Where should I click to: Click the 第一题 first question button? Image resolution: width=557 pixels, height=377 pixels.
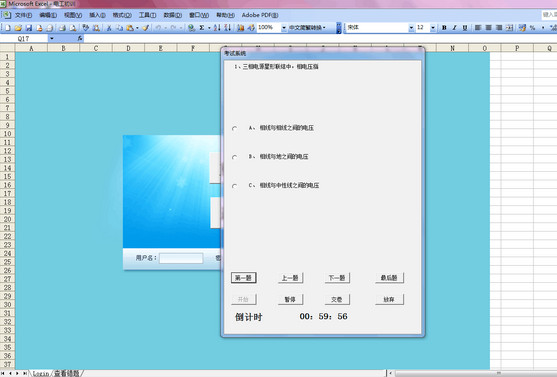point(244,278)
